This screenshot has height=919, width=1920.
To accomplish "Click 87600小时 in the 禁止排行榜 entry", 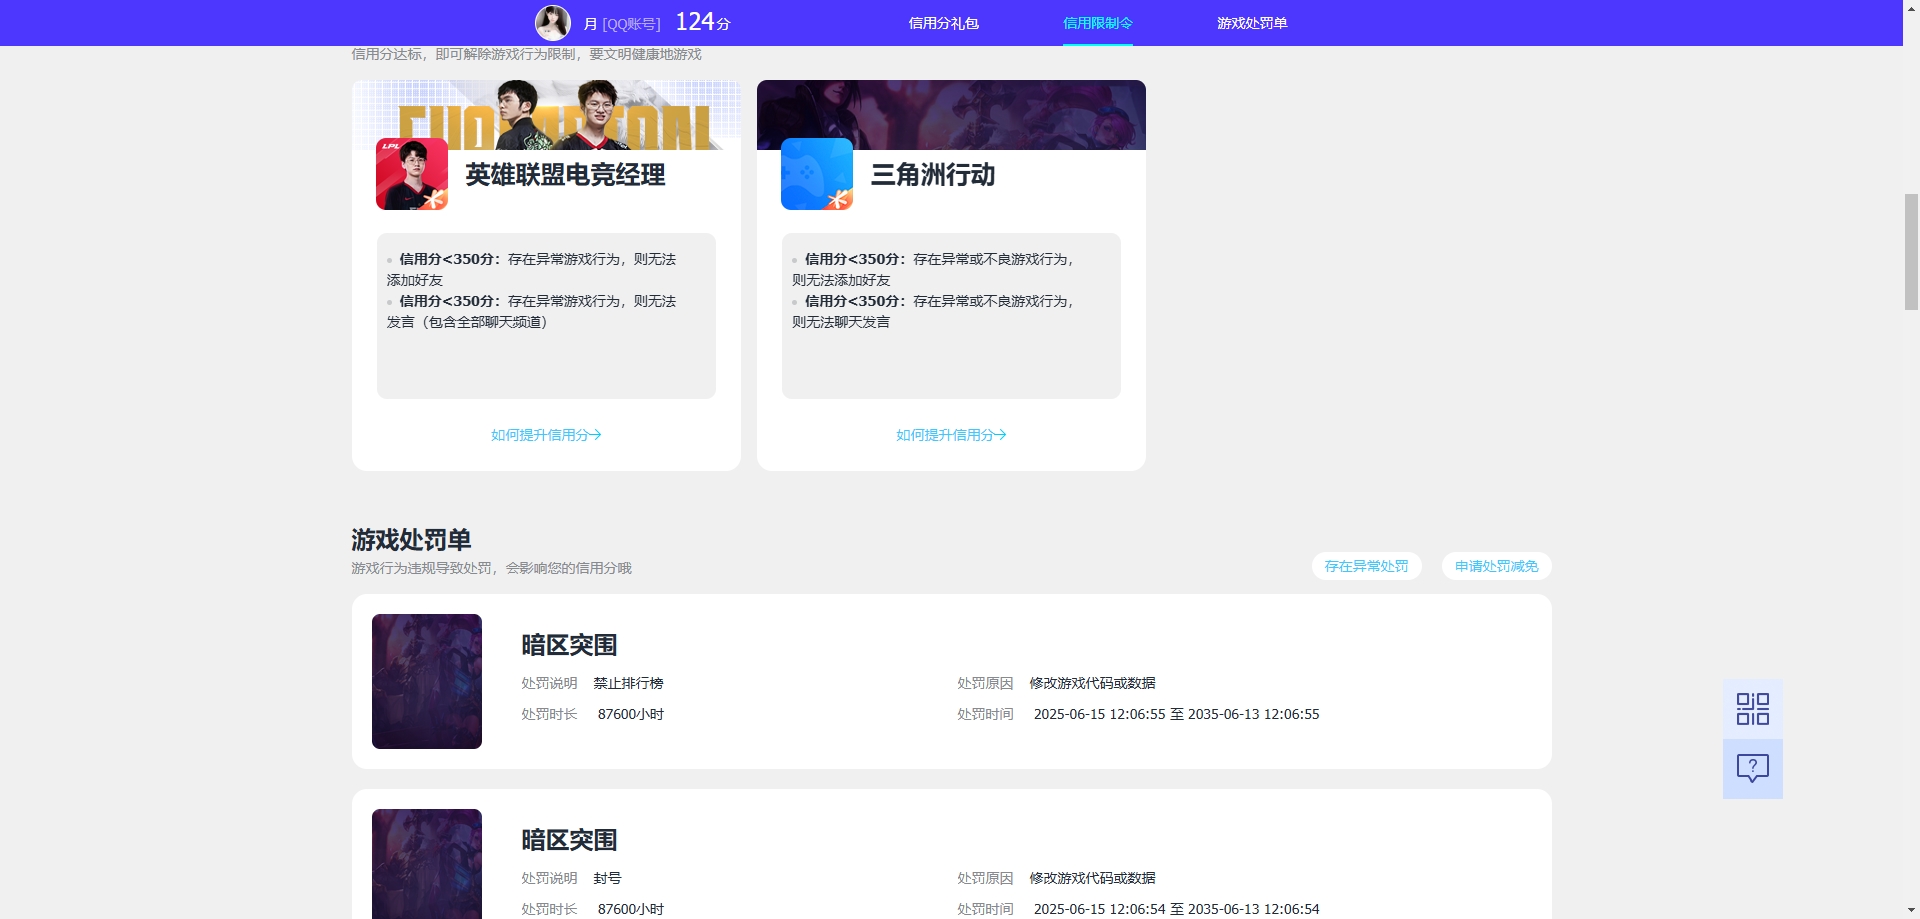I will [x=631, y=714].
